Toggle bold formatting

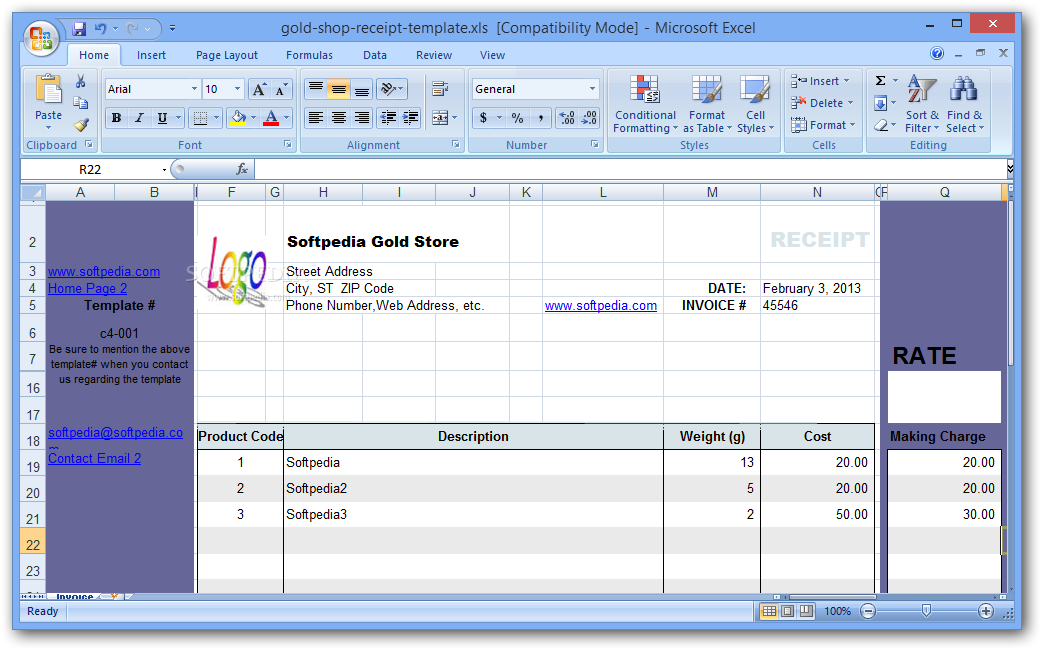click(x=116, y=118)
